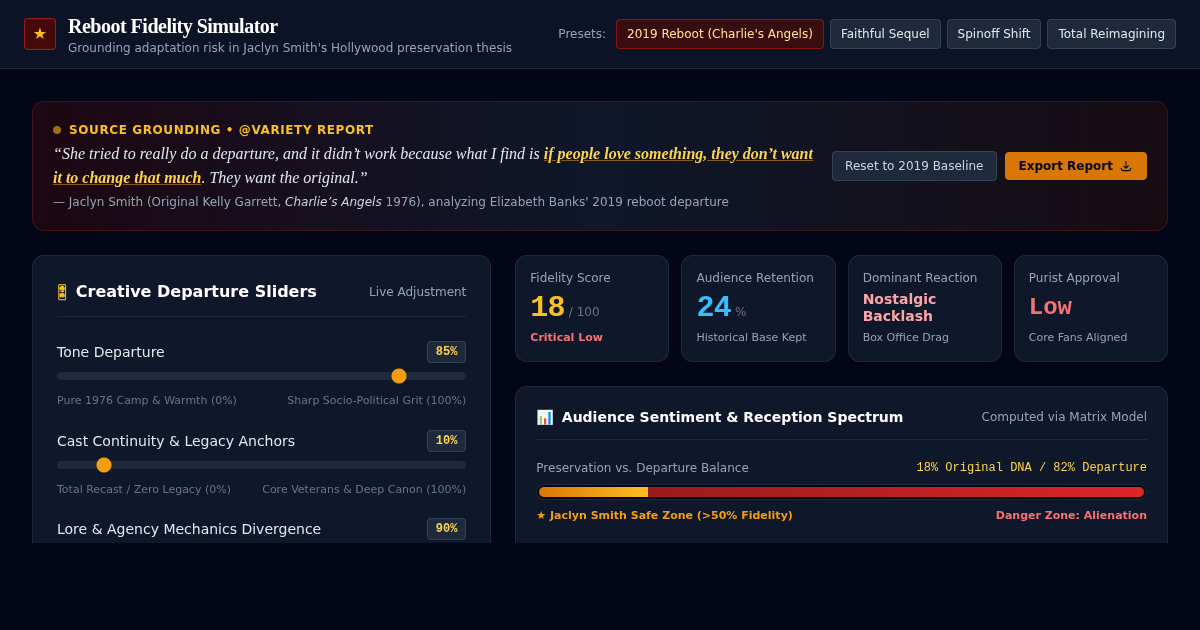Click the Live Adjustment label
1200x630 pixels.
pyautogui.click(x=417, y=292)
